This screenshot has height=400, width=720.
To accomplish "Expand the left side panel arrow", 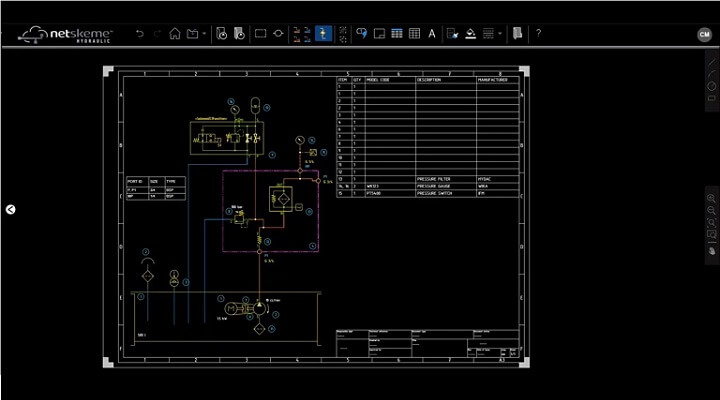I will tap(11, 209).
